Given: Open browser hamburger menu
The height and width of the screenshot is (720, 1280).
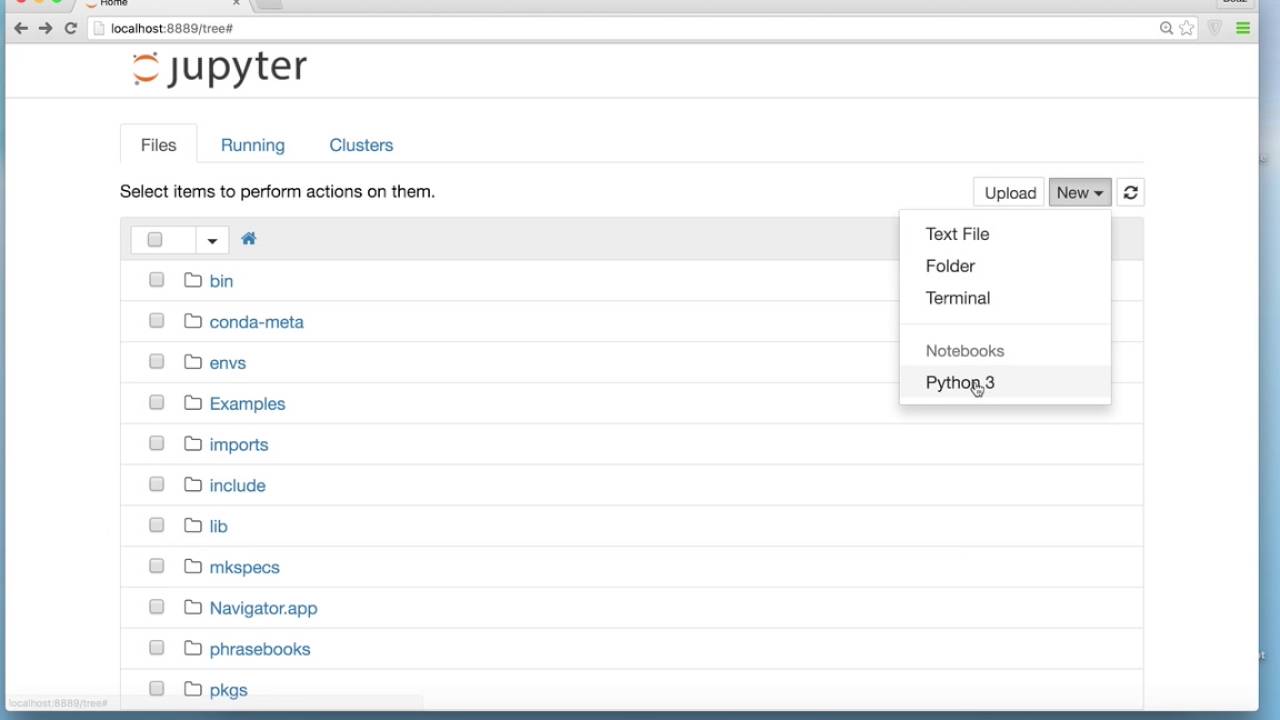Looking at the screenshot, I should (x=1243, y=28).
